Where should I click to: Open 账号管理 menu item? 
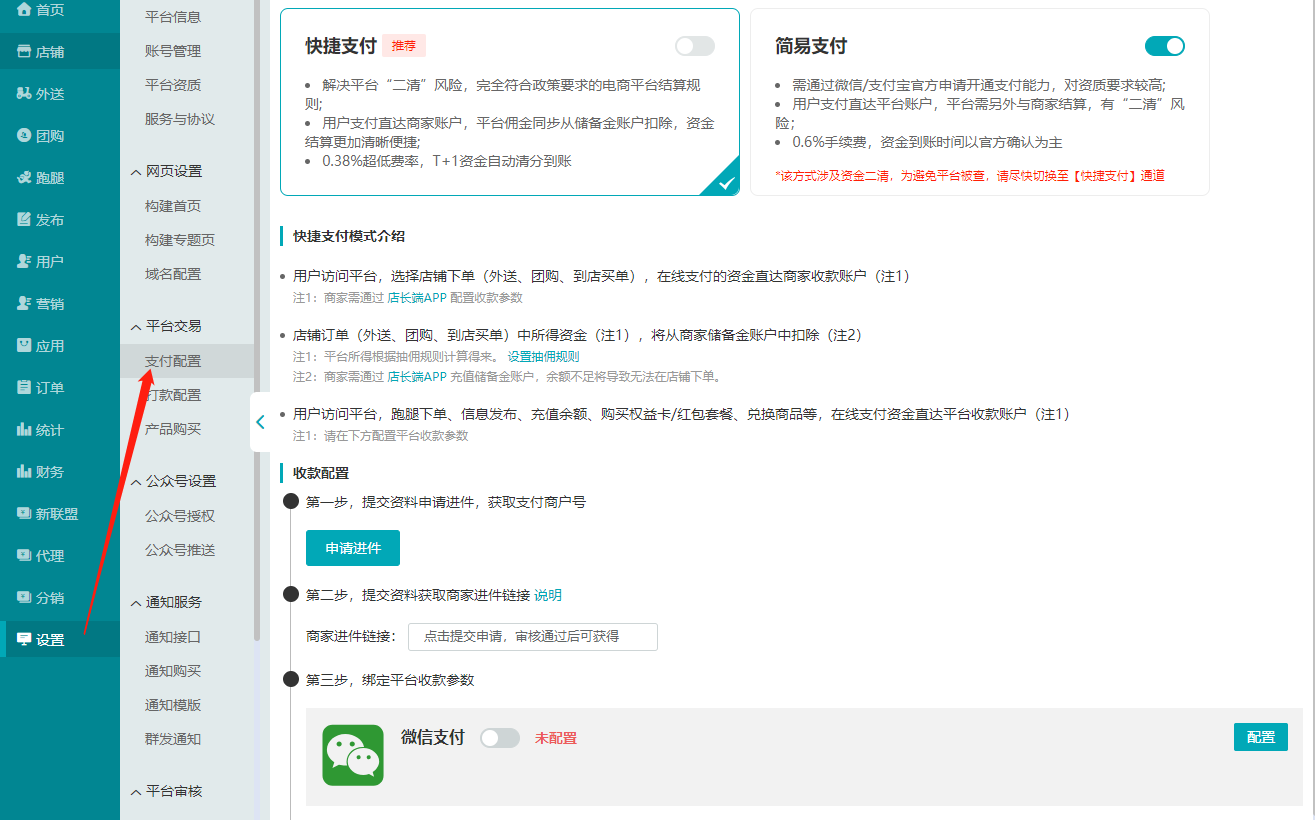pyautogui.click(x=173, y=51)
